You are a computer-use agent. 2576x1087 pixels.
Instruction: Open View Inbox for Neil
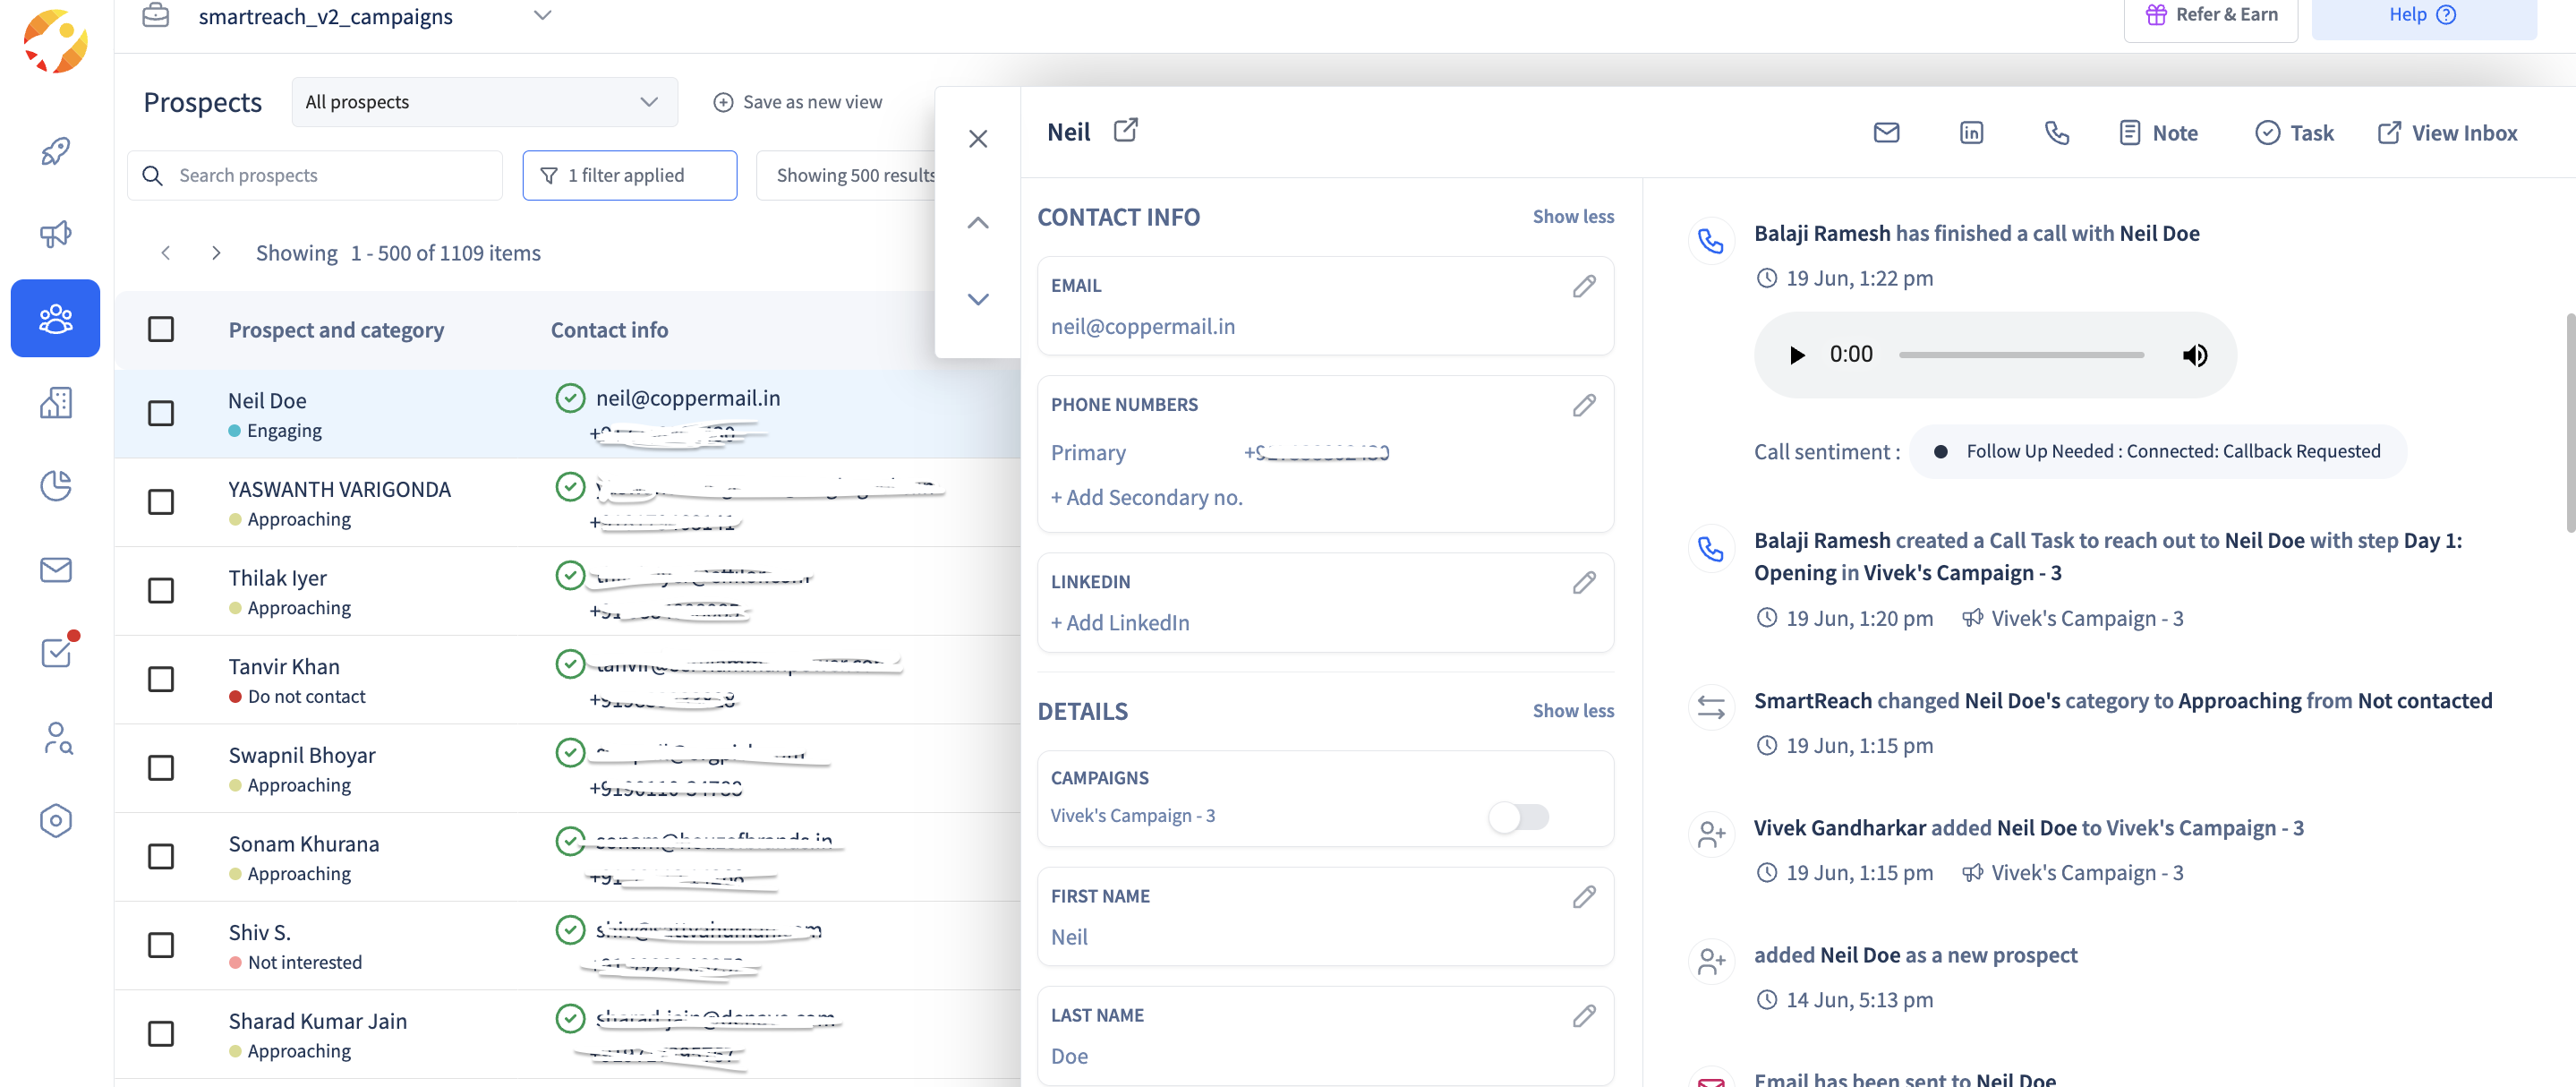pyautogui.click(x=2447, y=132)
